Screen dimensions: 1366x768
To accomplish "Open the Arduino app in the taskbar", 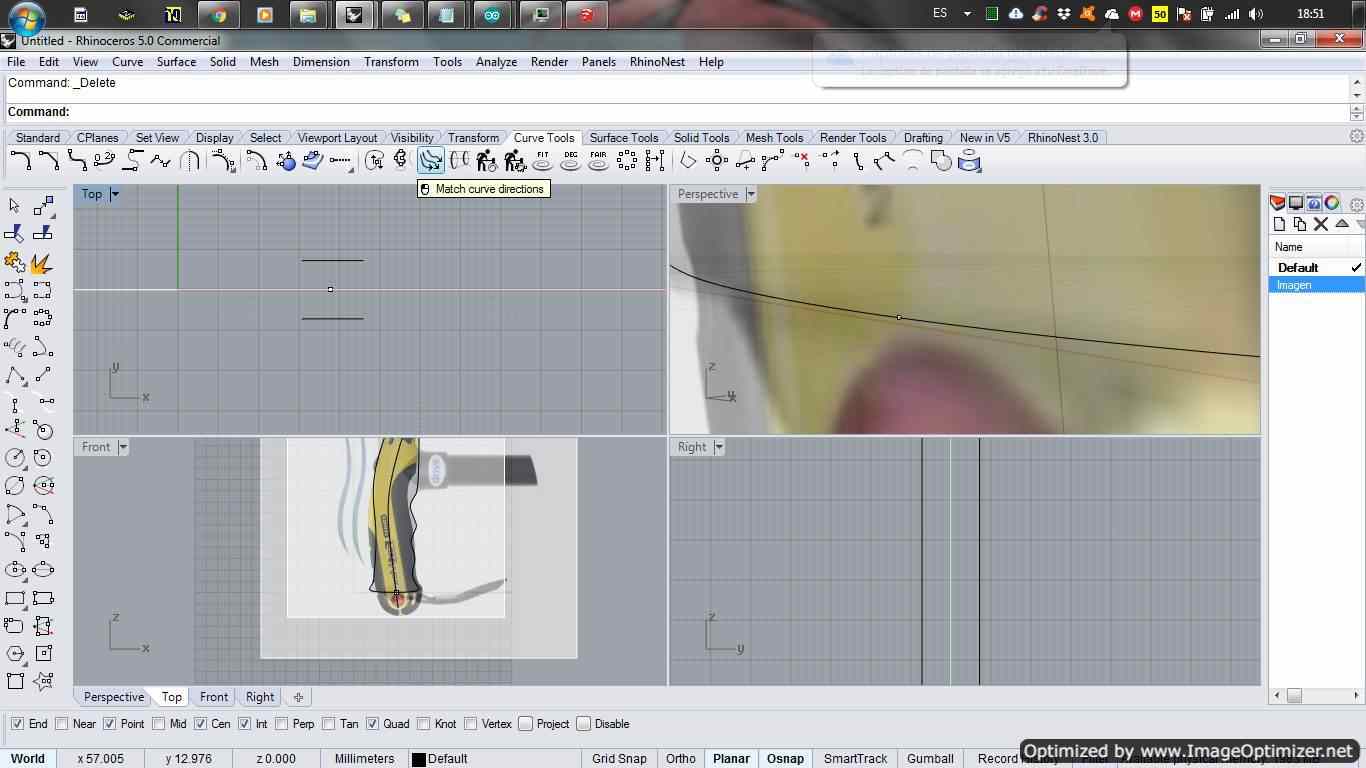I will click(493, 14).
